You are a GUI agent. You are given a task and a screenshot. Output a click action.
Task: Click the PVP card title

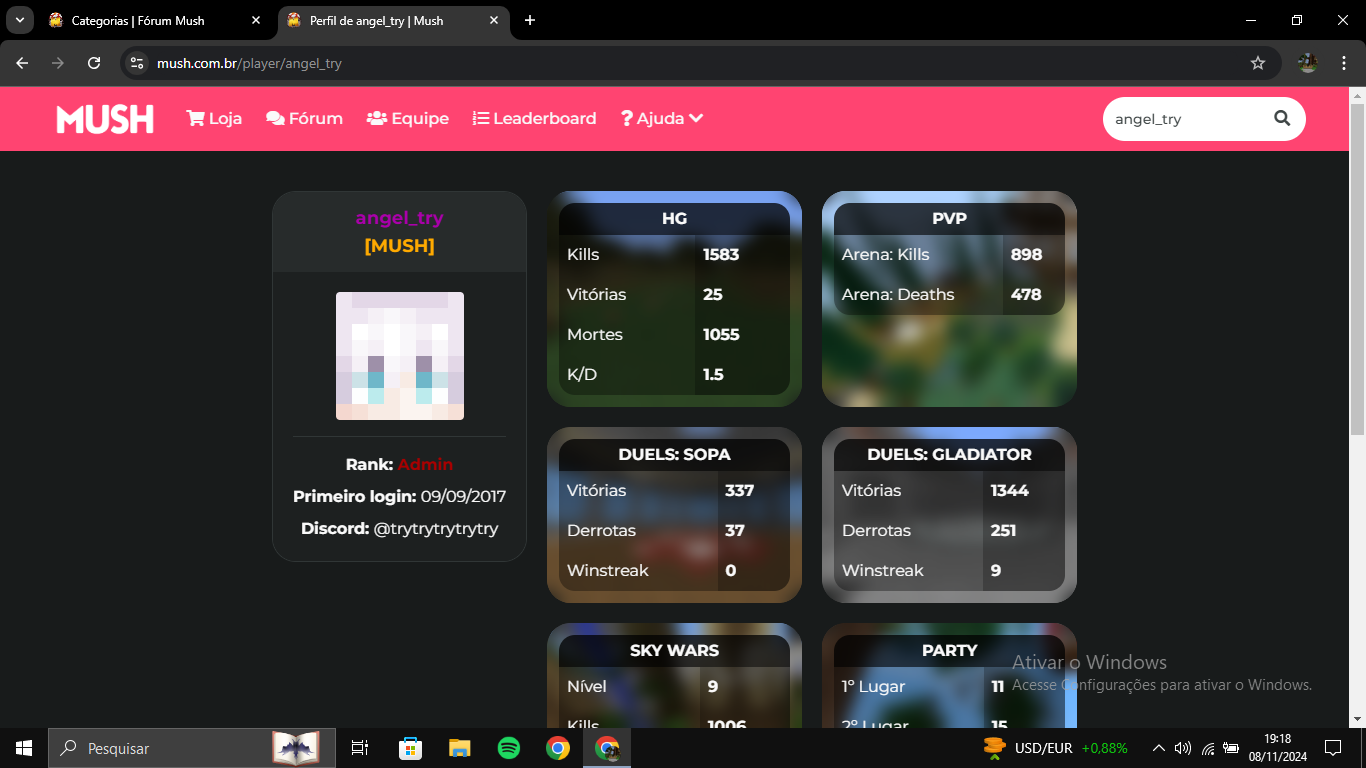point(949,218)
